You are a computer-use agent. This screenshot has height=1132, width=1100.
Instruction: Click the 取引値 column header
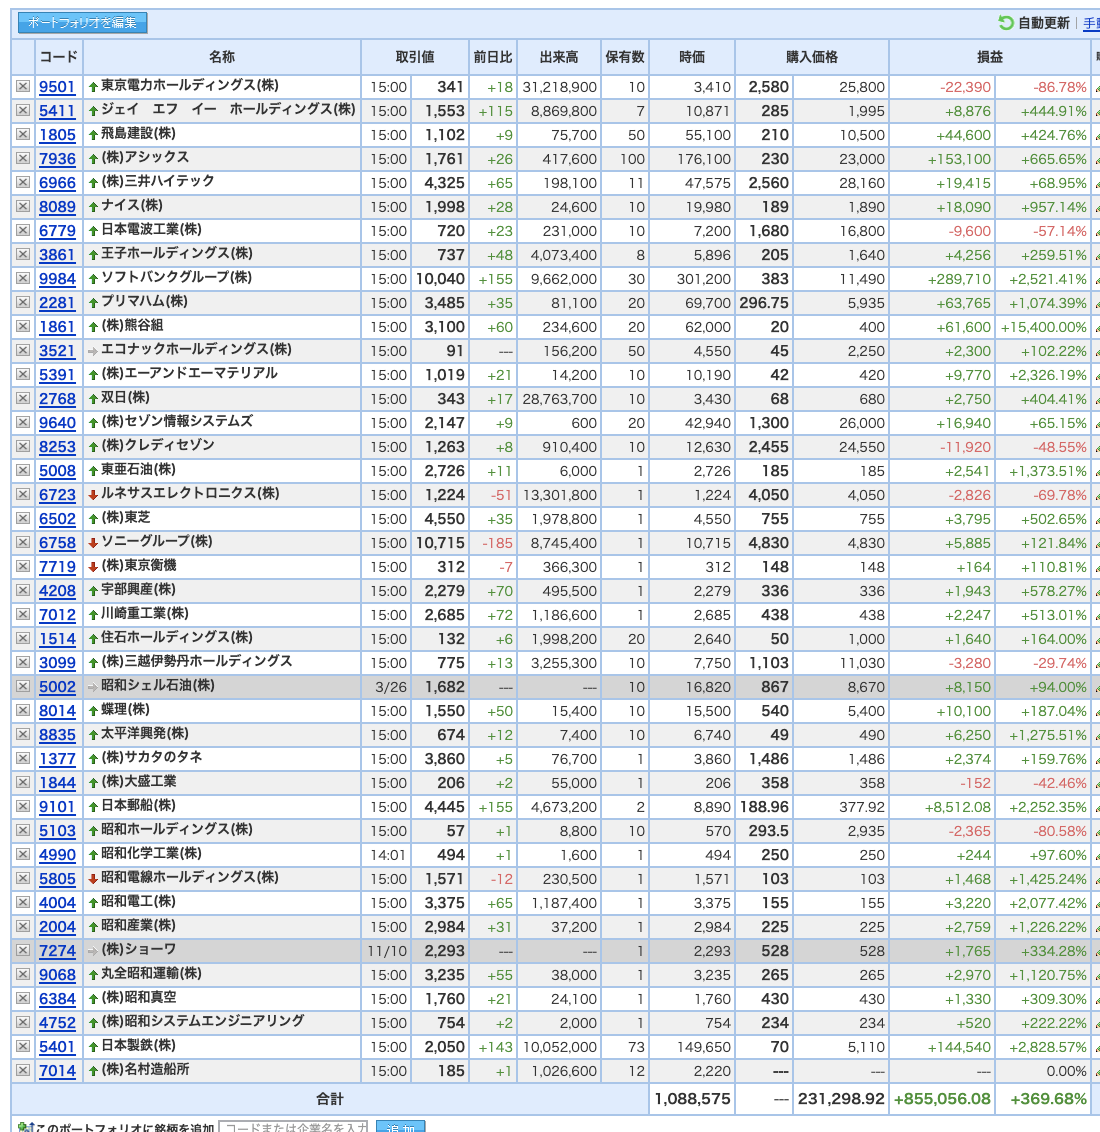coord(414,57)
